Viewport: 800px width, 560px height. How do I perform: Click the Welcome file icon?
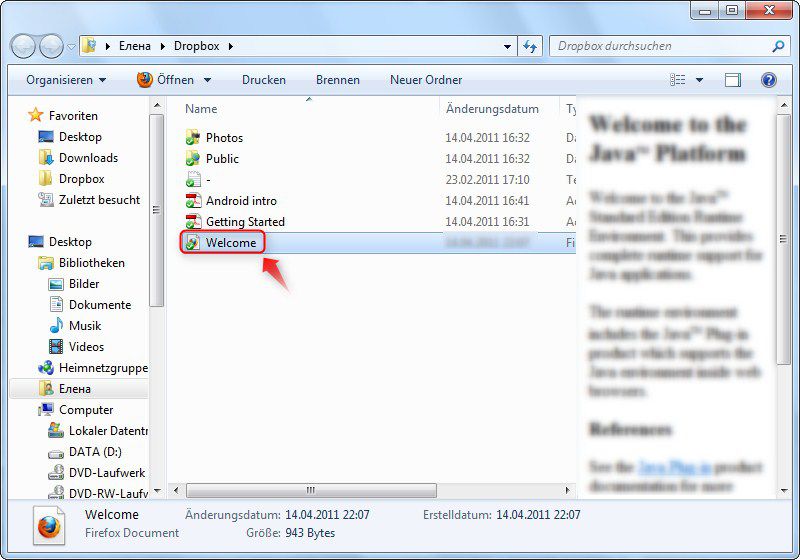click(x=193, y=243)
